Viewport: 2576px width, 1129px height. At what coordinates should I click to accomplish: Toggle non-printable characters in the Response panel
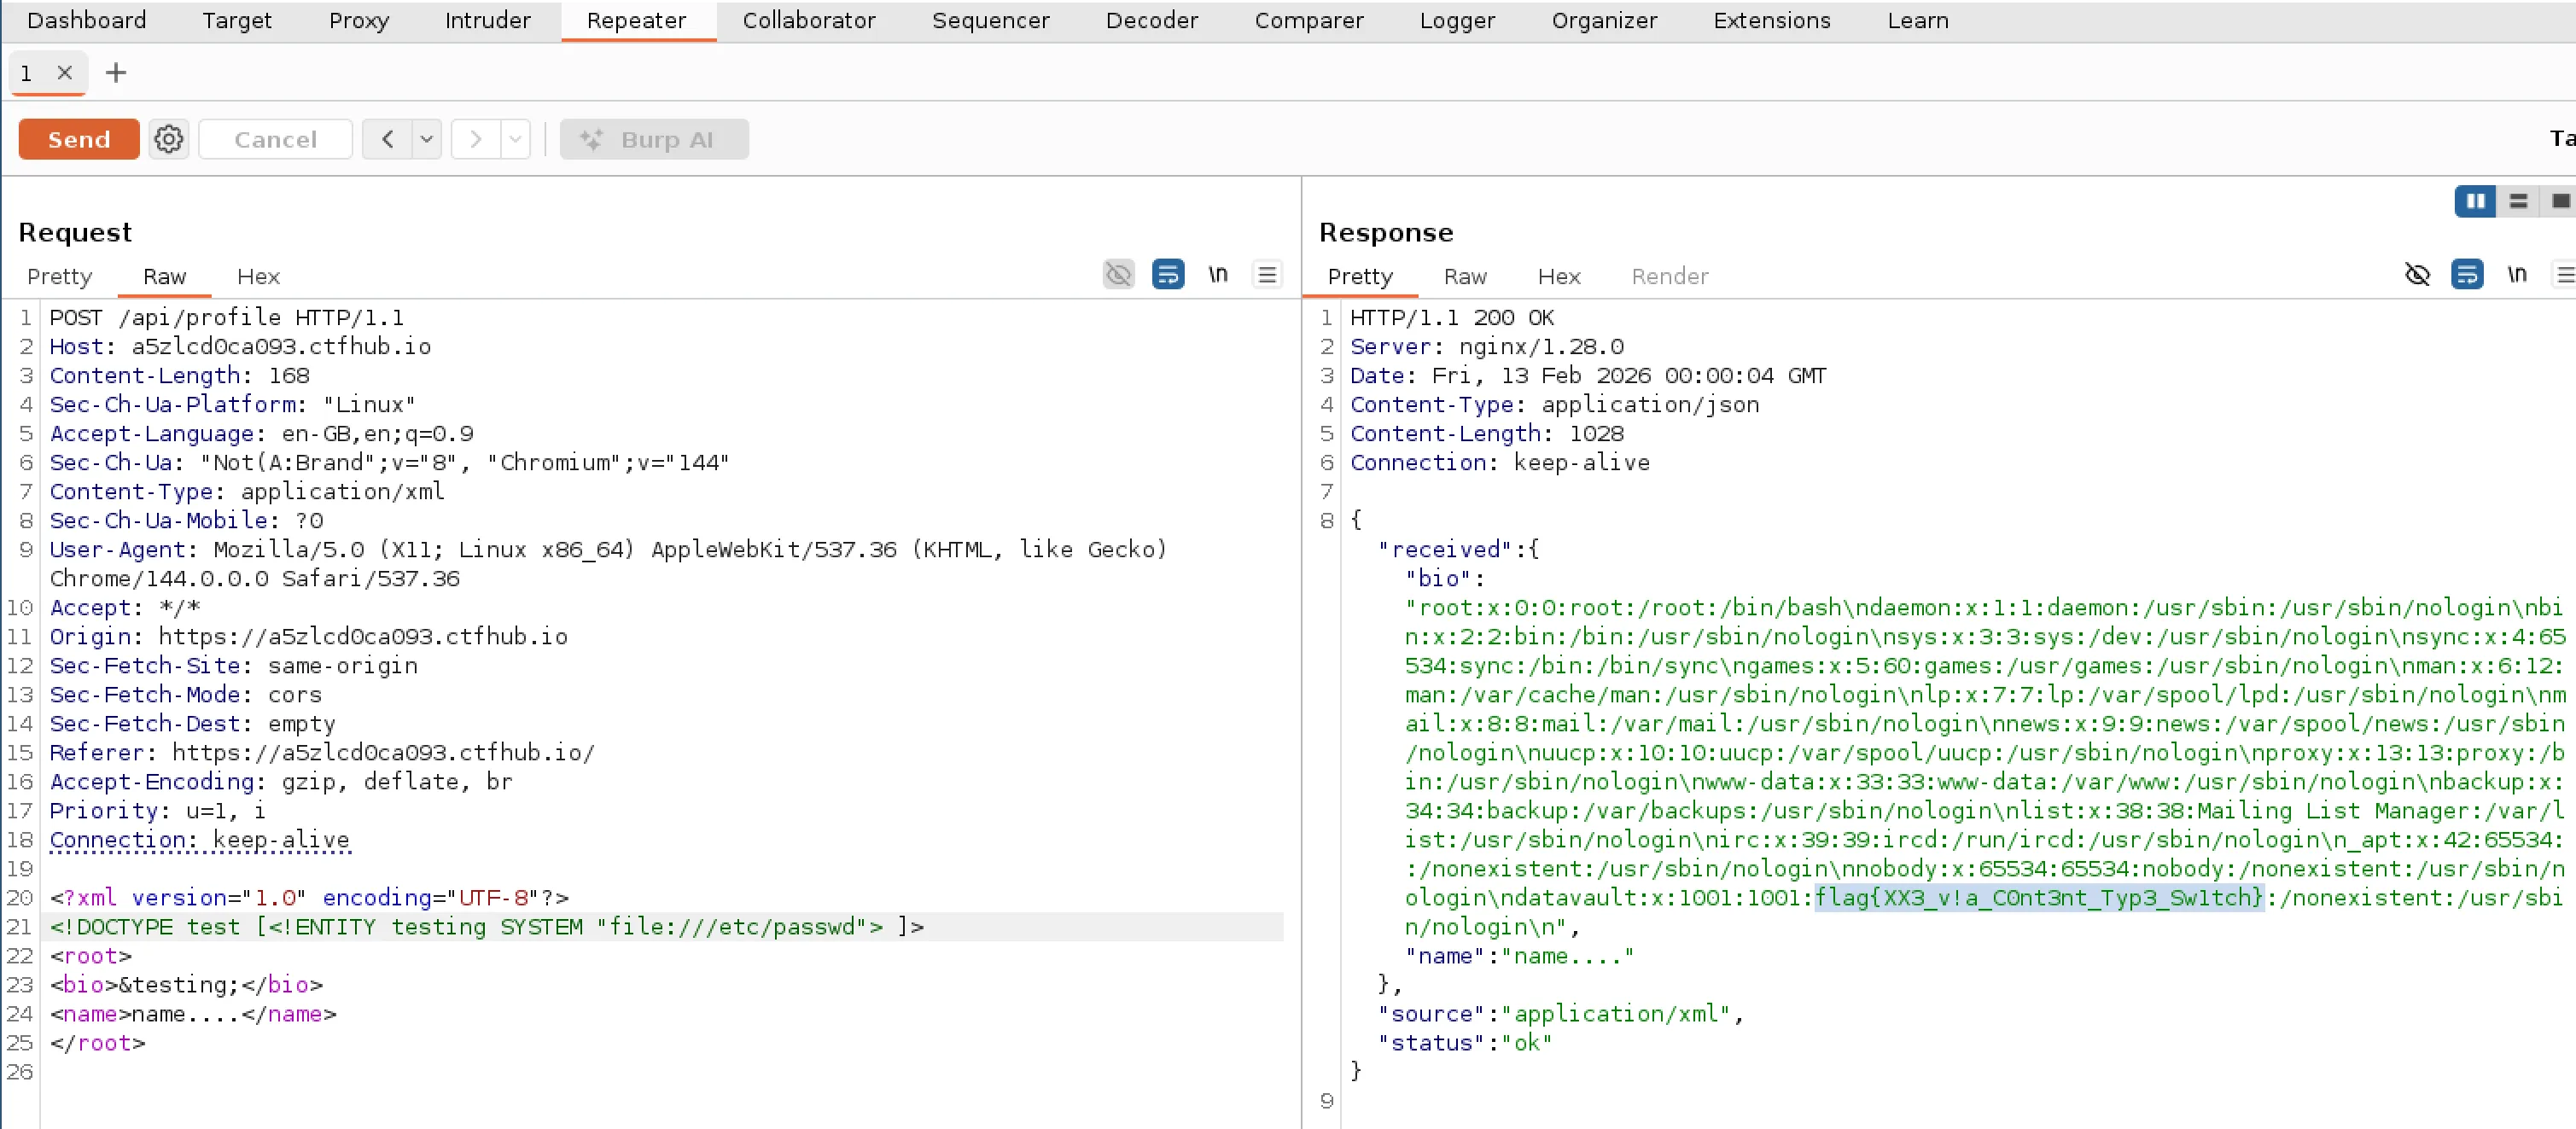click(x=2518, y=275)
